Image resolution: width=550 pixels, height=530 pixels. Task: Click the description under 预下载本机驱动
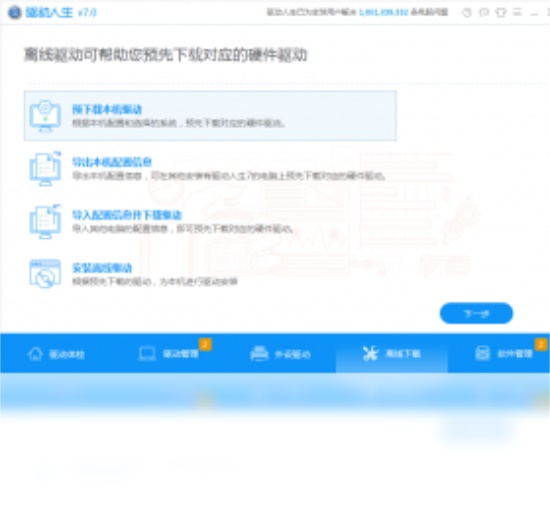[179, 123]
